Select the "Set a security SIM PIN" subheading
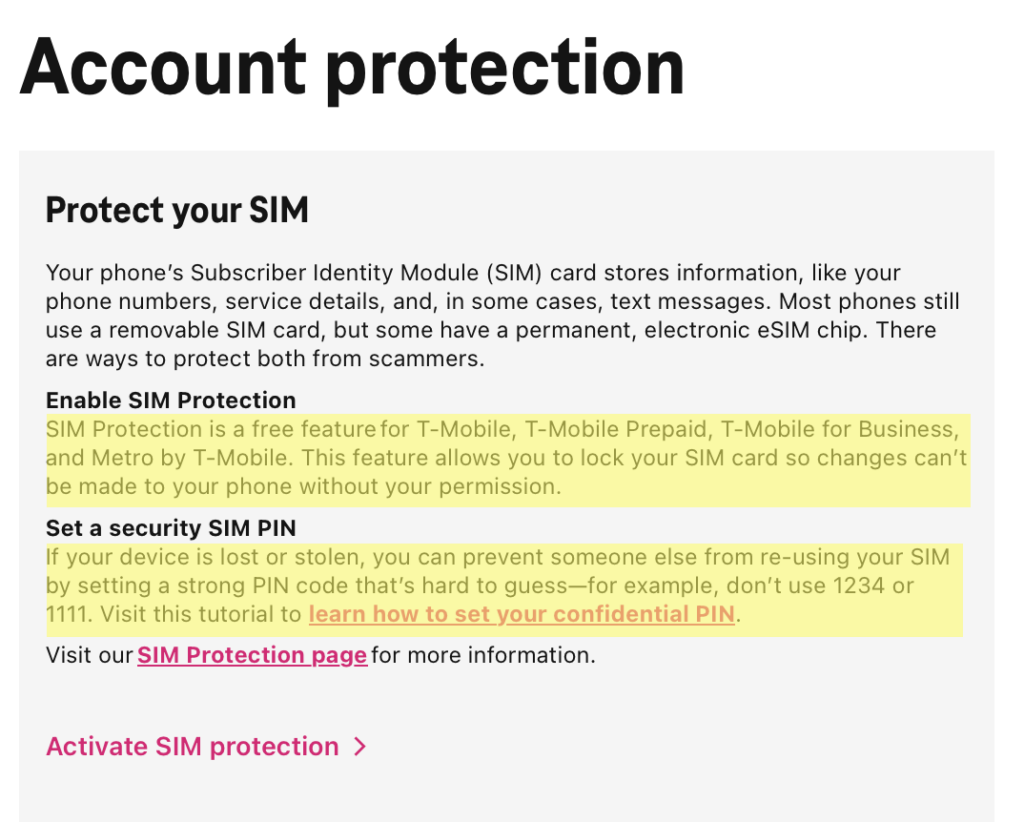The image size is (1024, 822). 169,528
